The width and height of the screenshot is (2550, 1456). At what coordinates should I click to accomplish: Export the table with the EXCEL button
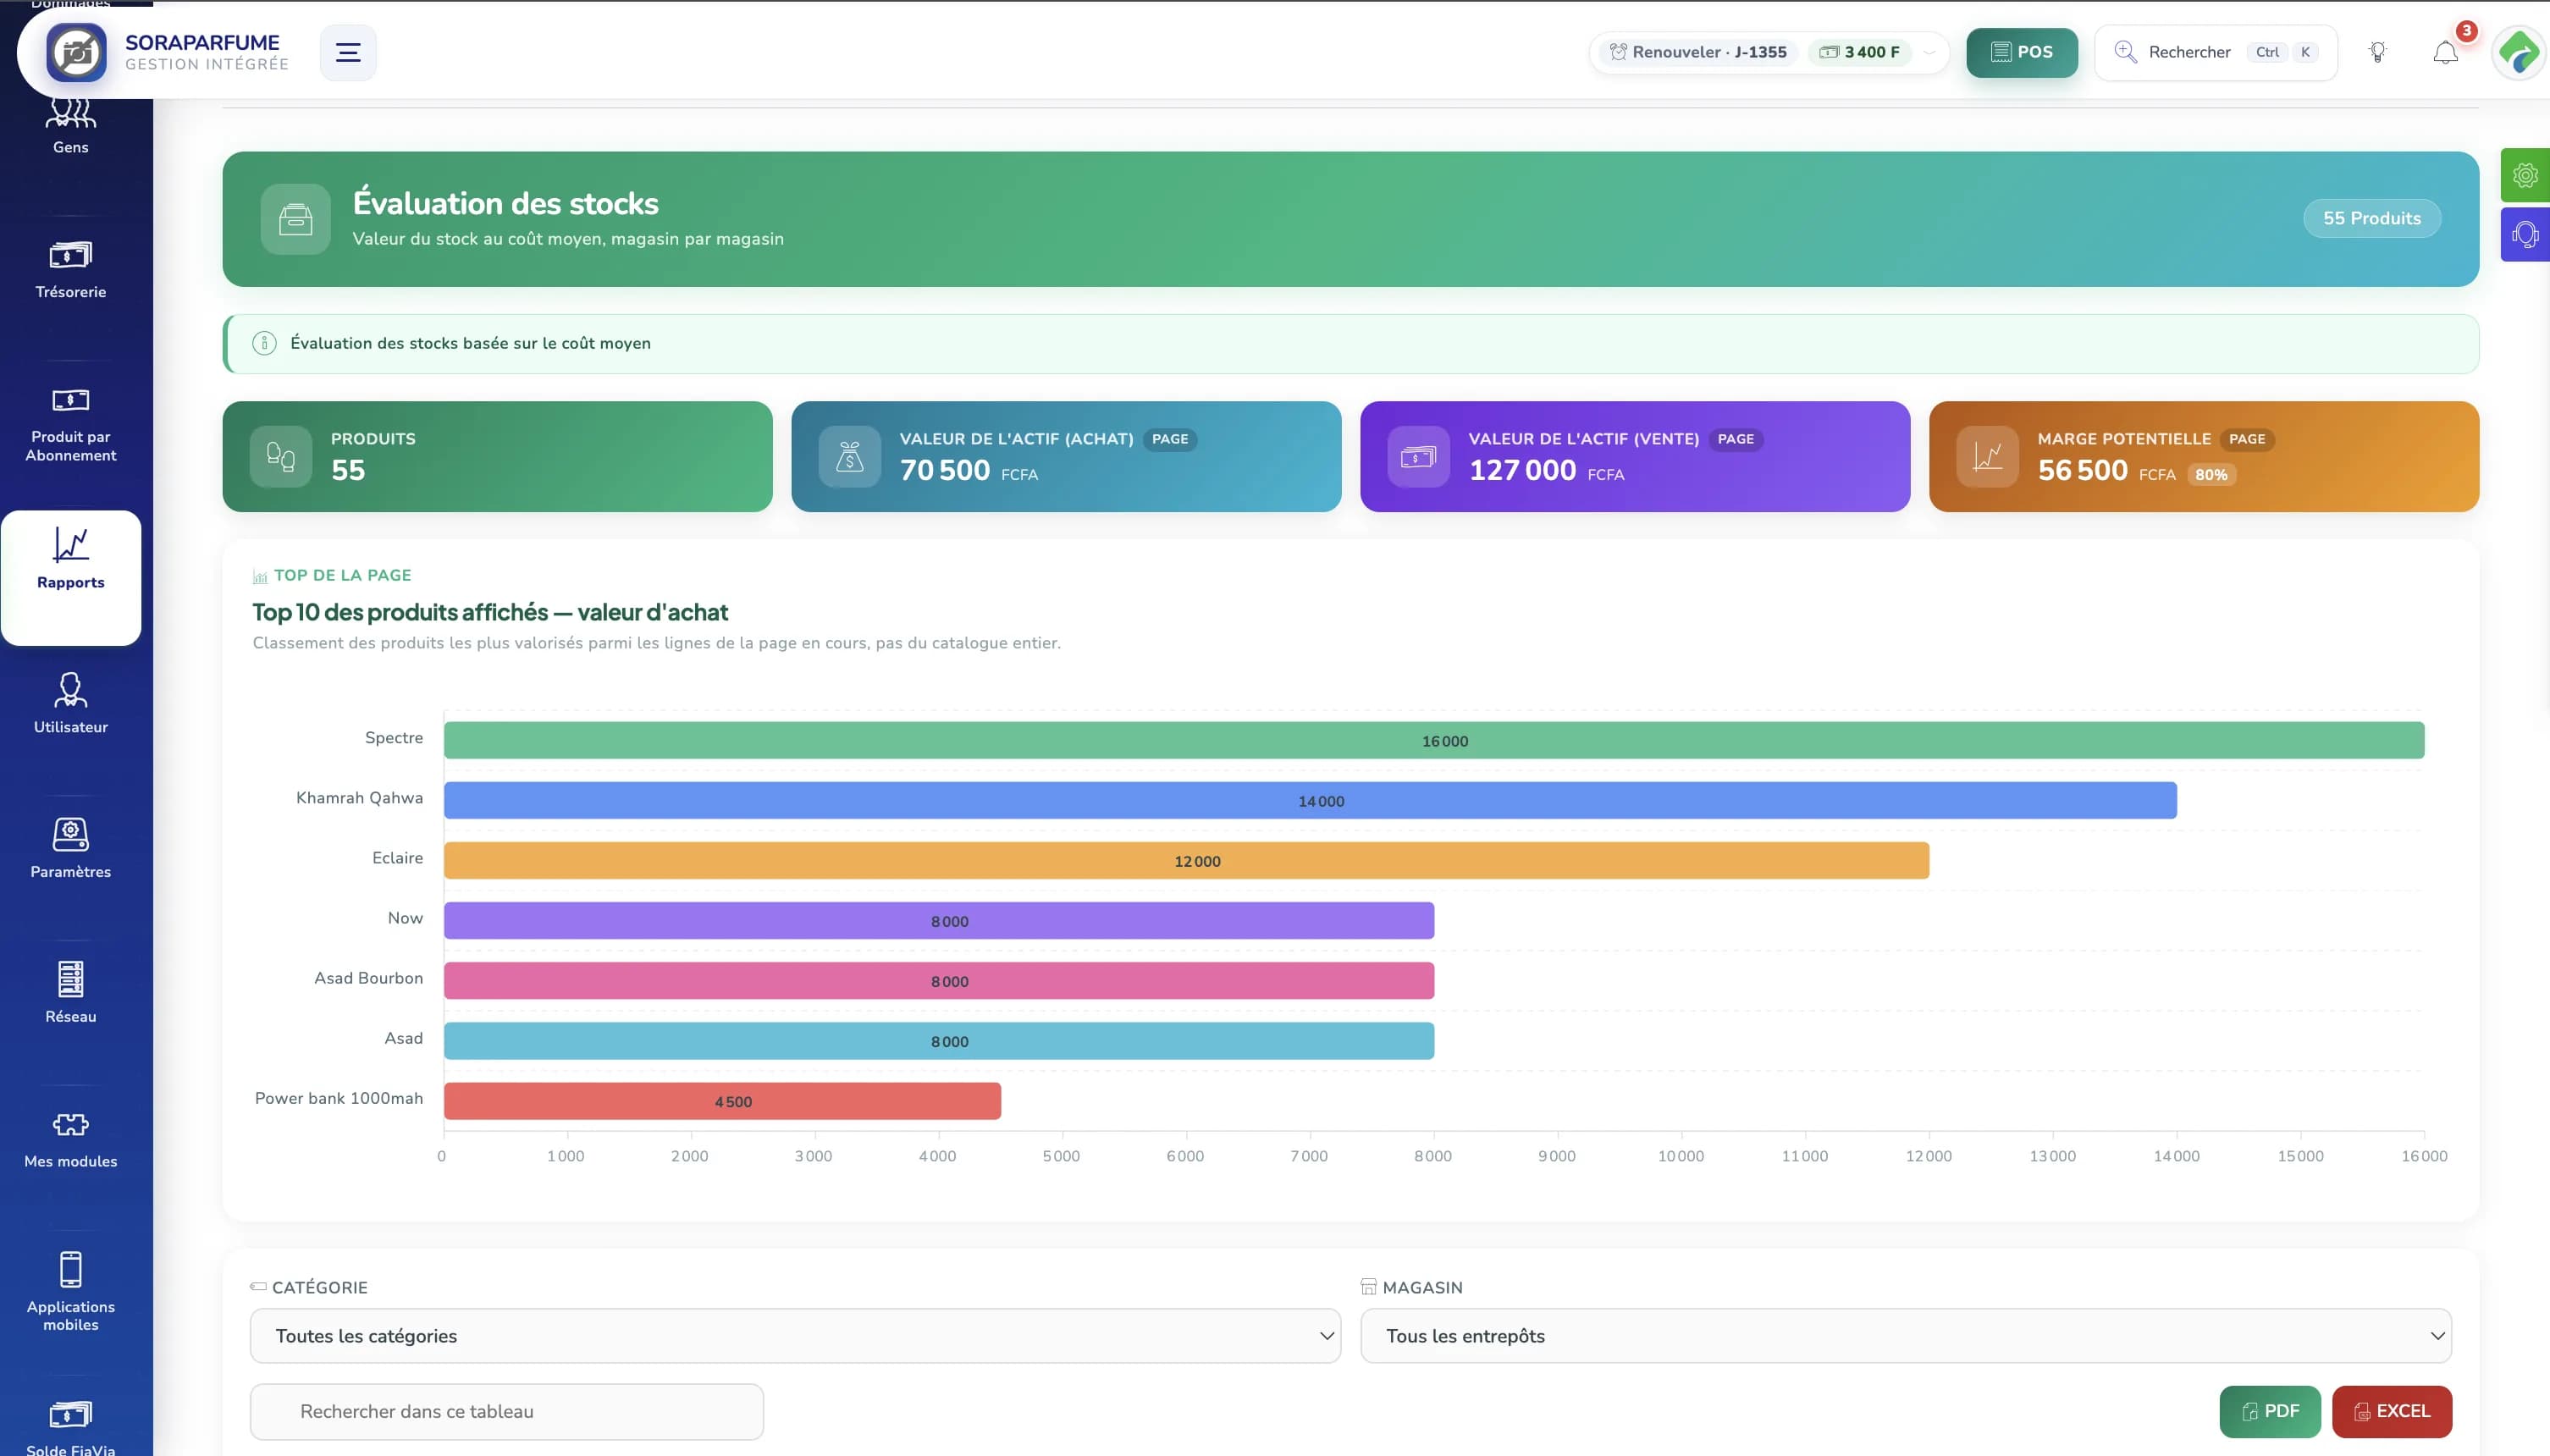[2391, 1411]
